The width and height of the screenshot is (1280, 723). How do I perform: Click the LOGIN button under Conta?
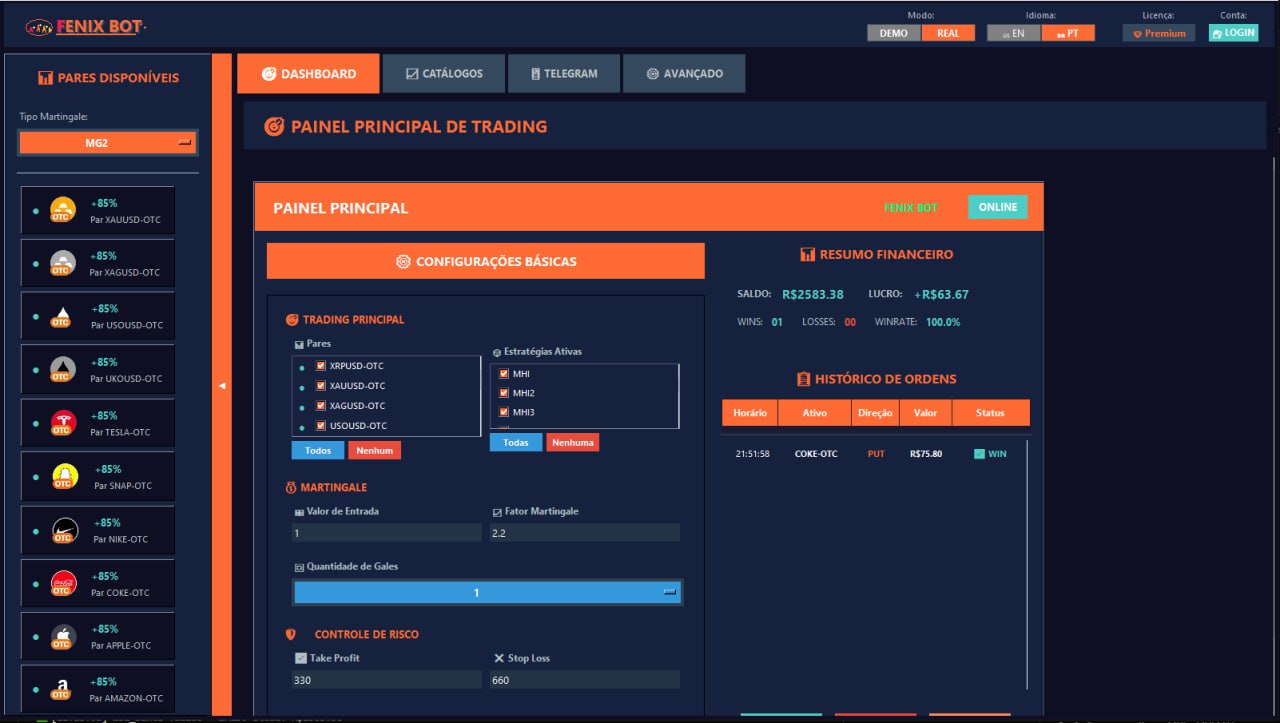pos(1233,32)
